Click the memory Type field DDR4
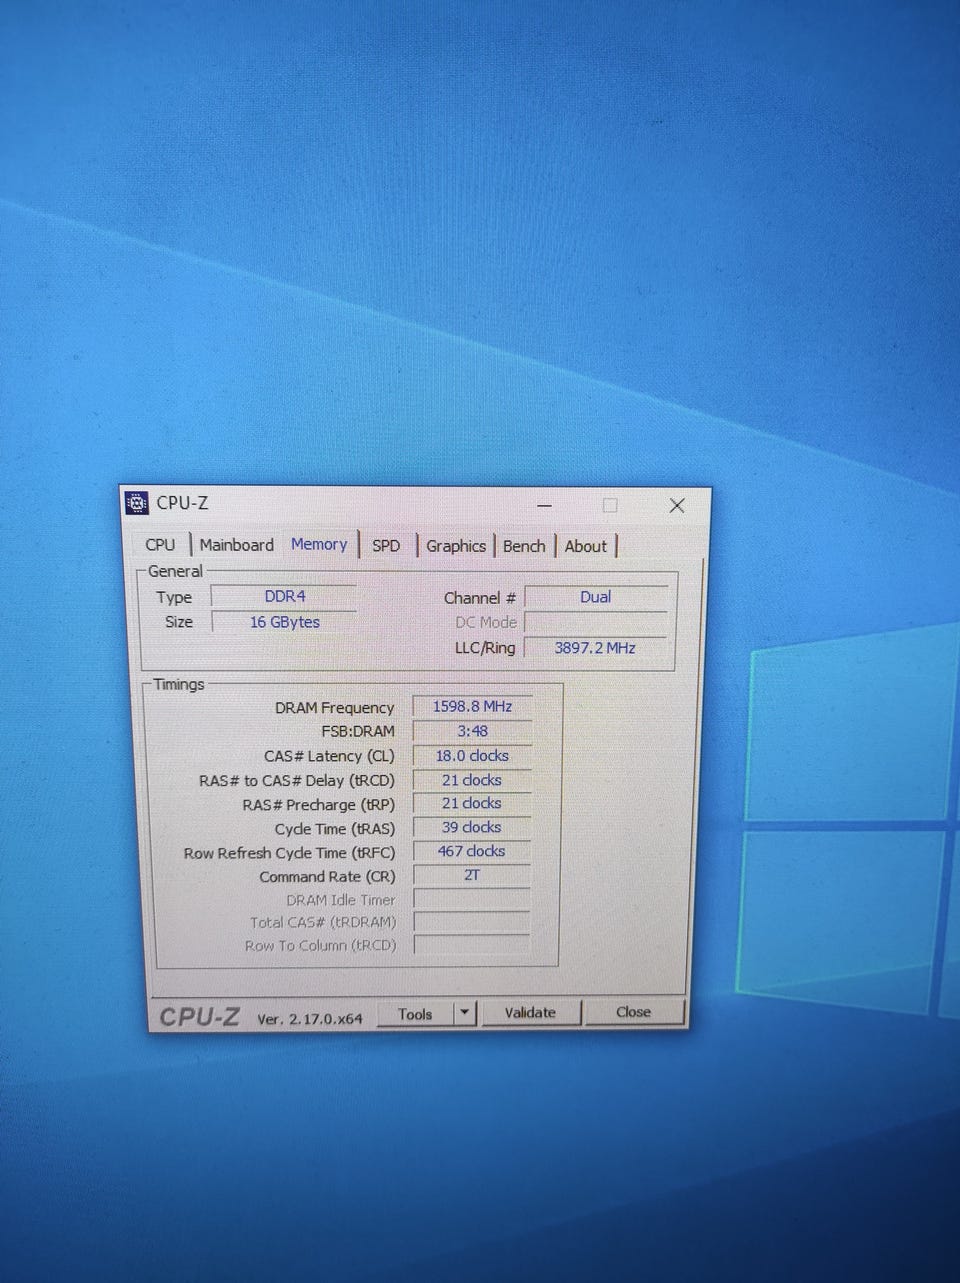This screenshot has width=960, height=1283. 284,596
